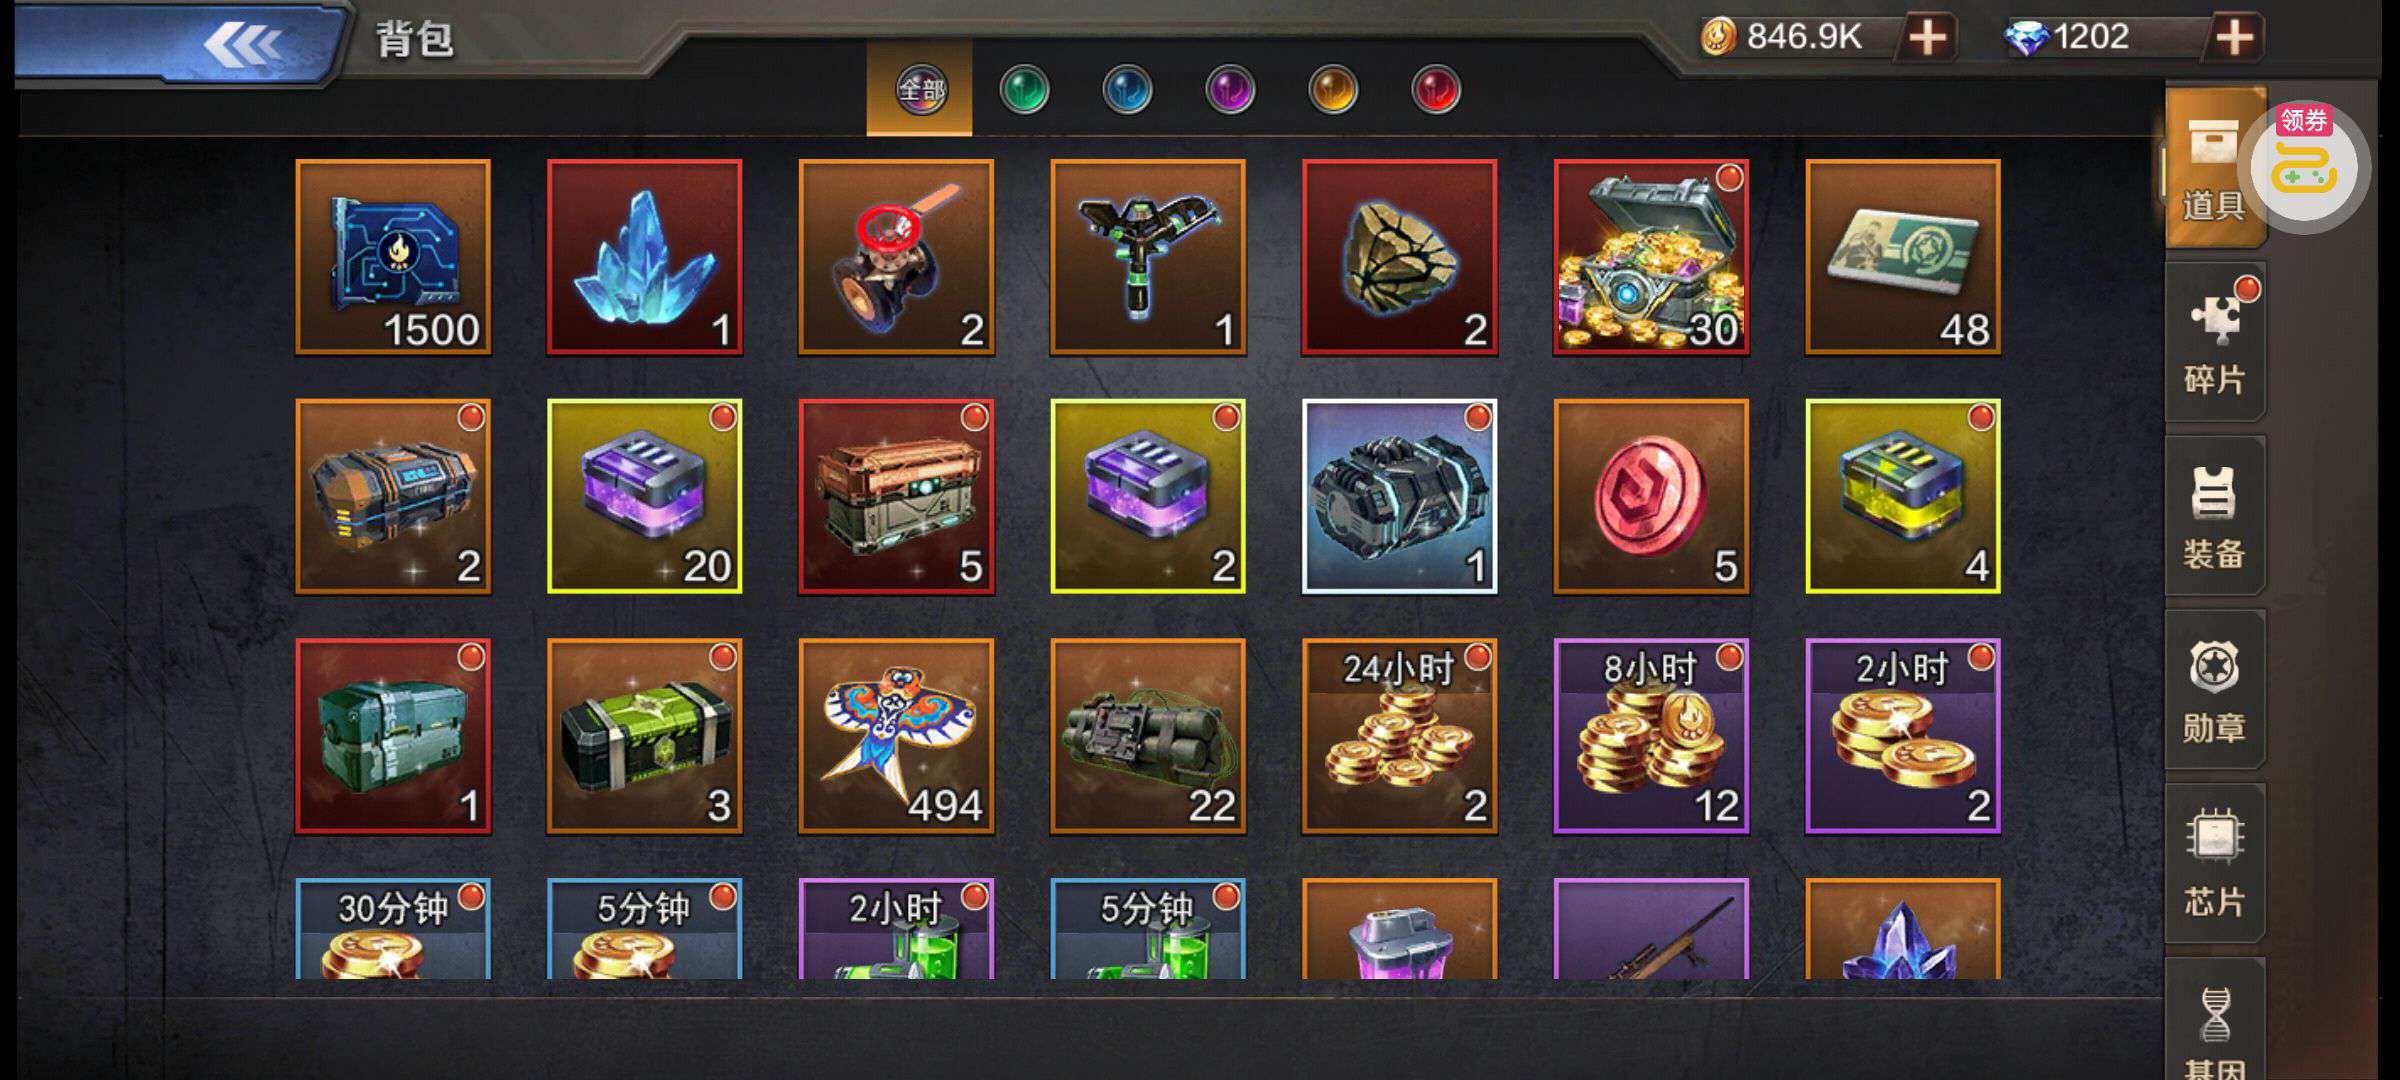Pick the red coin token with 5

point(1651,497)
